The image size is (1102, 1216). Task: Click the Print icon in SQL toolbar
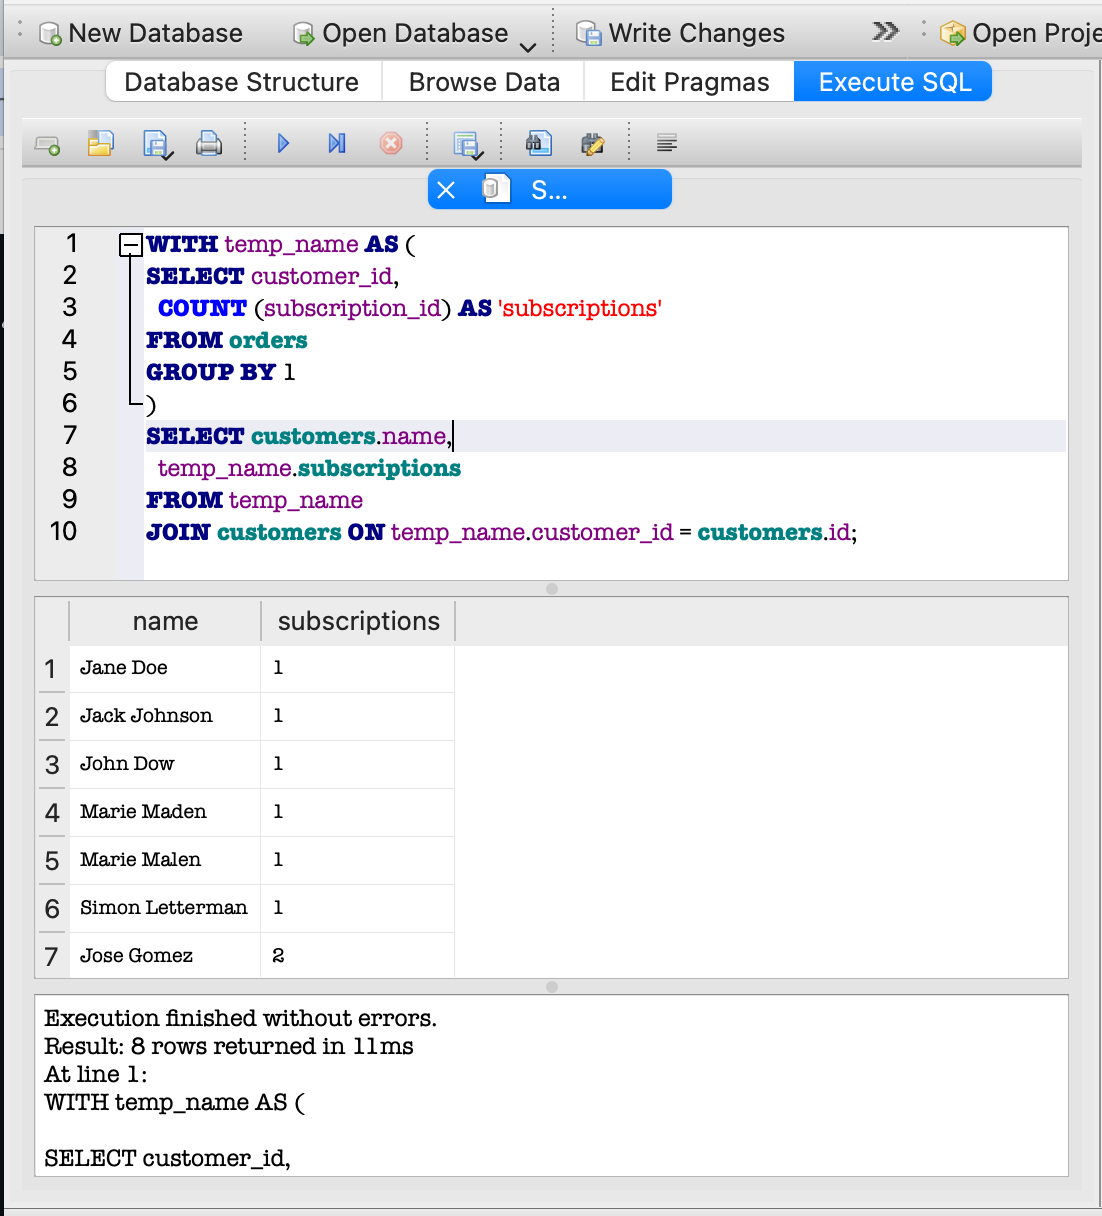pos(208,144)
